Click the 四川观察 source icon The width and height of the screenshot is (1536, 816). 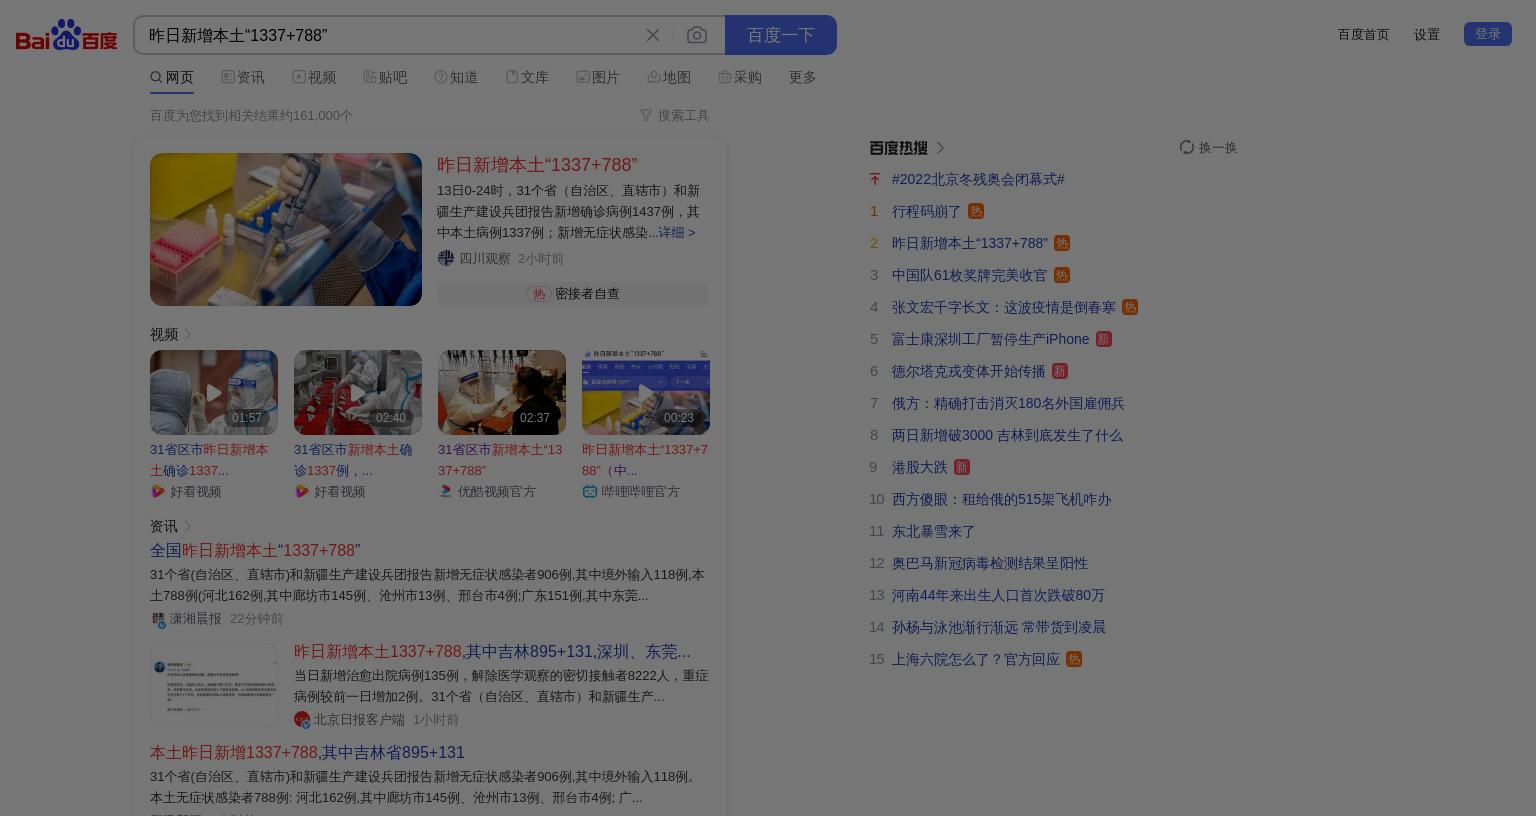pos(446,258)
